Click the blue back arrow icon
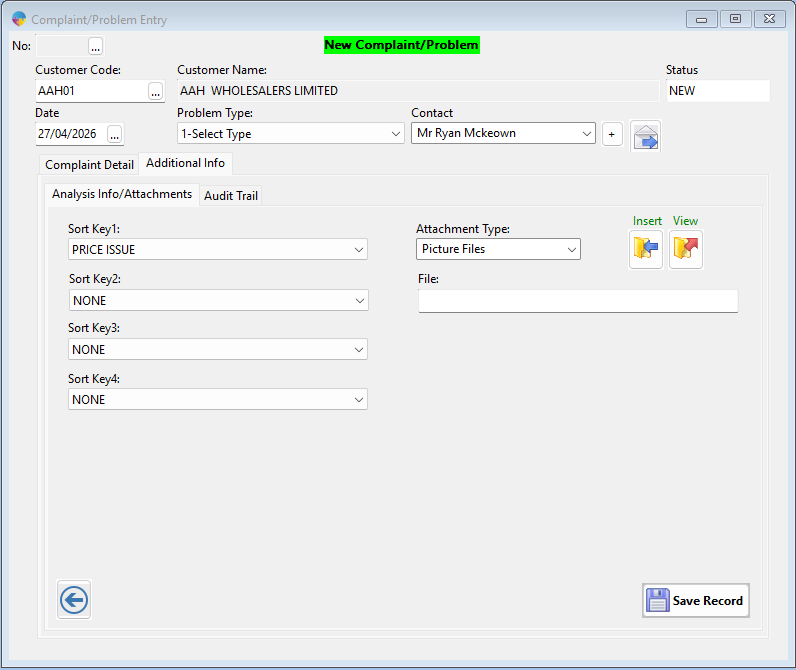The width and height of the screenshot is (796, 670). (x=74, y=600)
